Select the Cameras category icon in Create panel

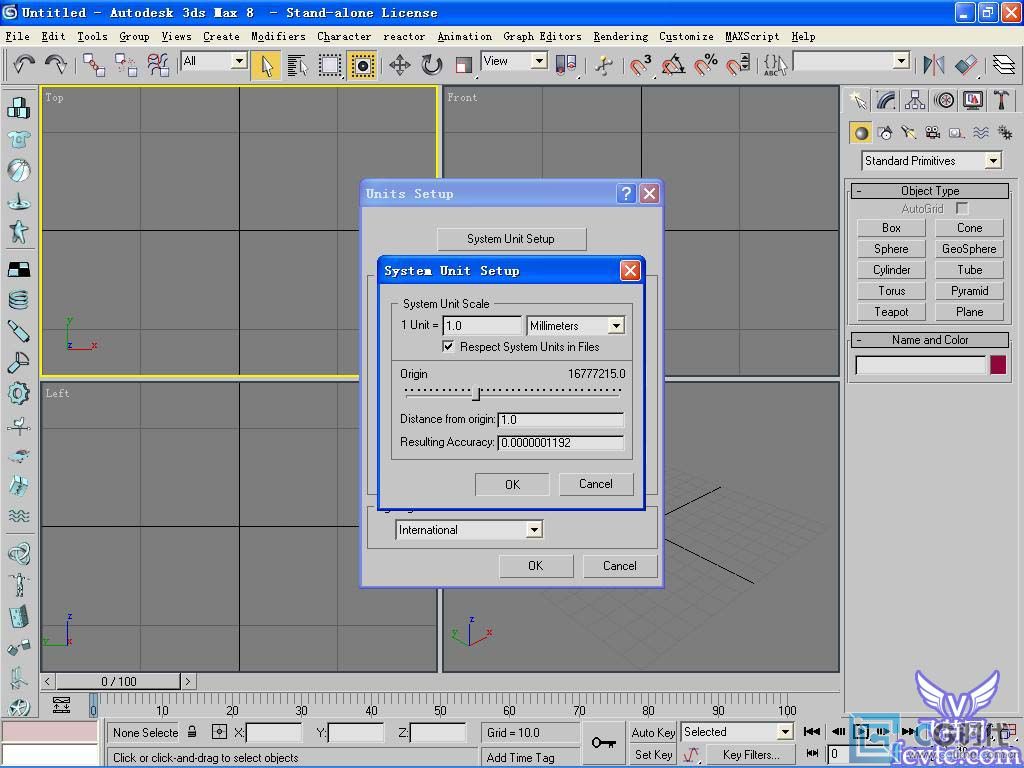[933, 133]
